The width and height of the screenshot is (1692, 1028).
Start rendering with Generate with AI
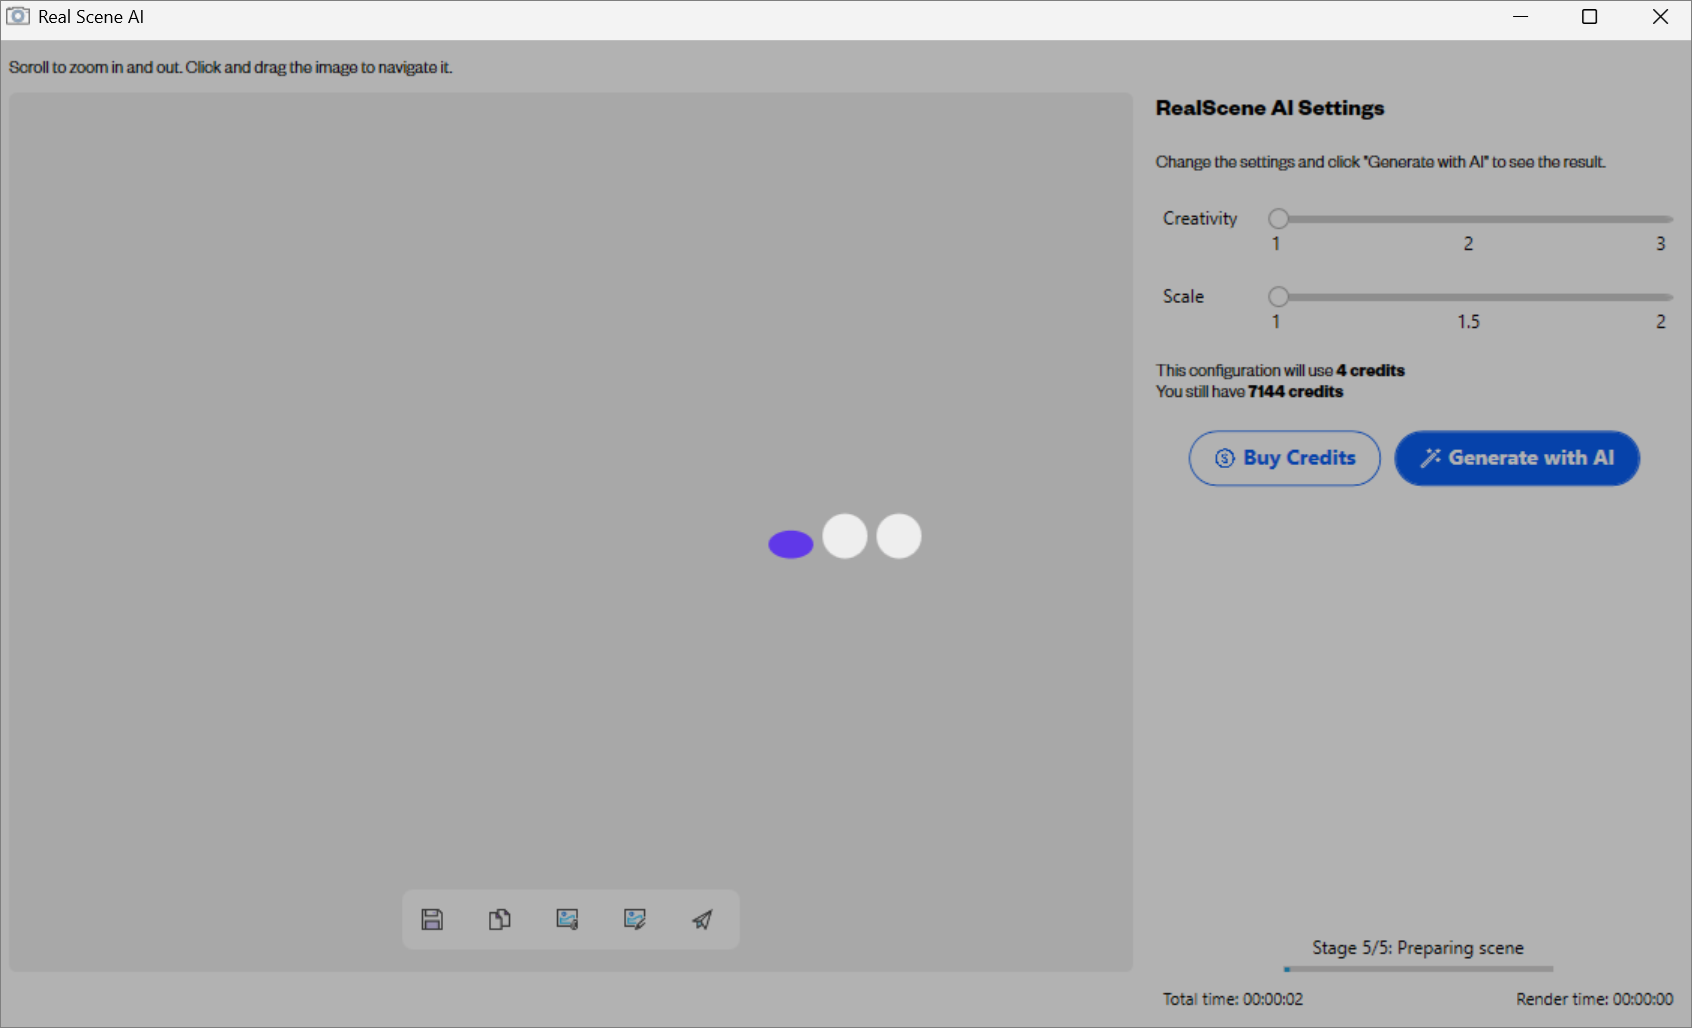[1517, 458]
